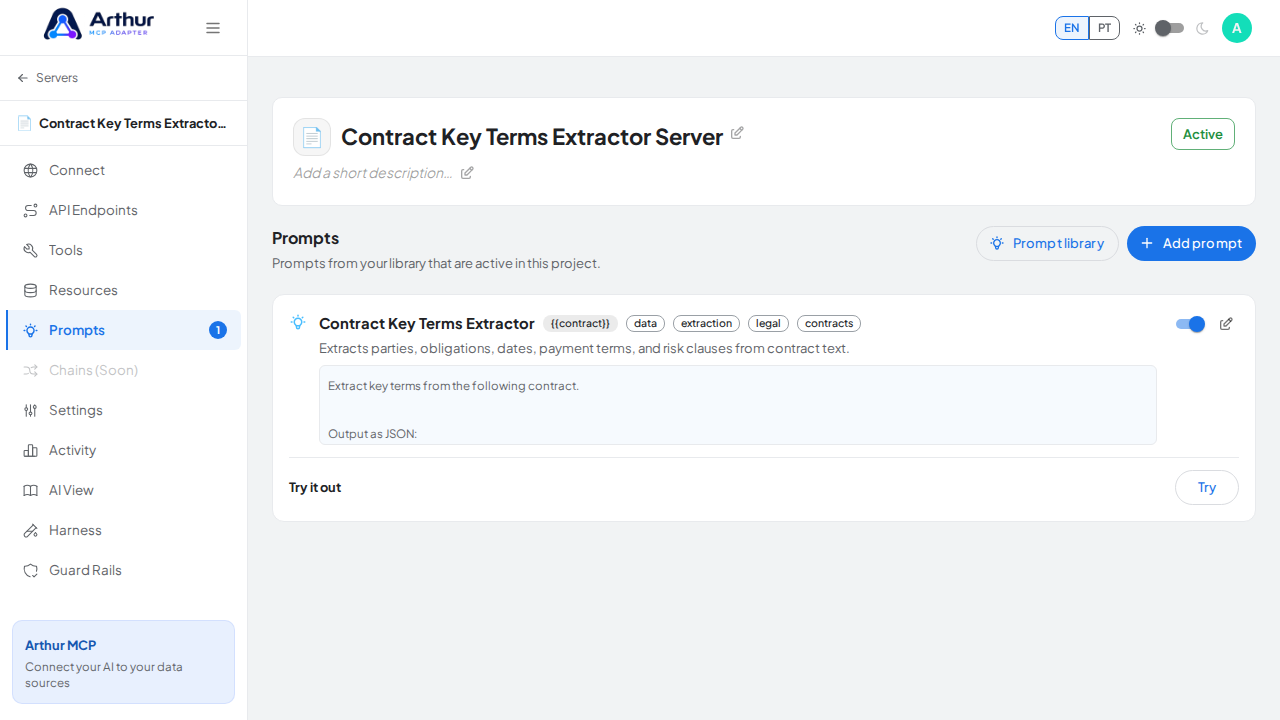Viewport: 1280px width, 720px height.
Task: Click the Prompts lightbulb icon in sidebar
Action: pos(30,330)
